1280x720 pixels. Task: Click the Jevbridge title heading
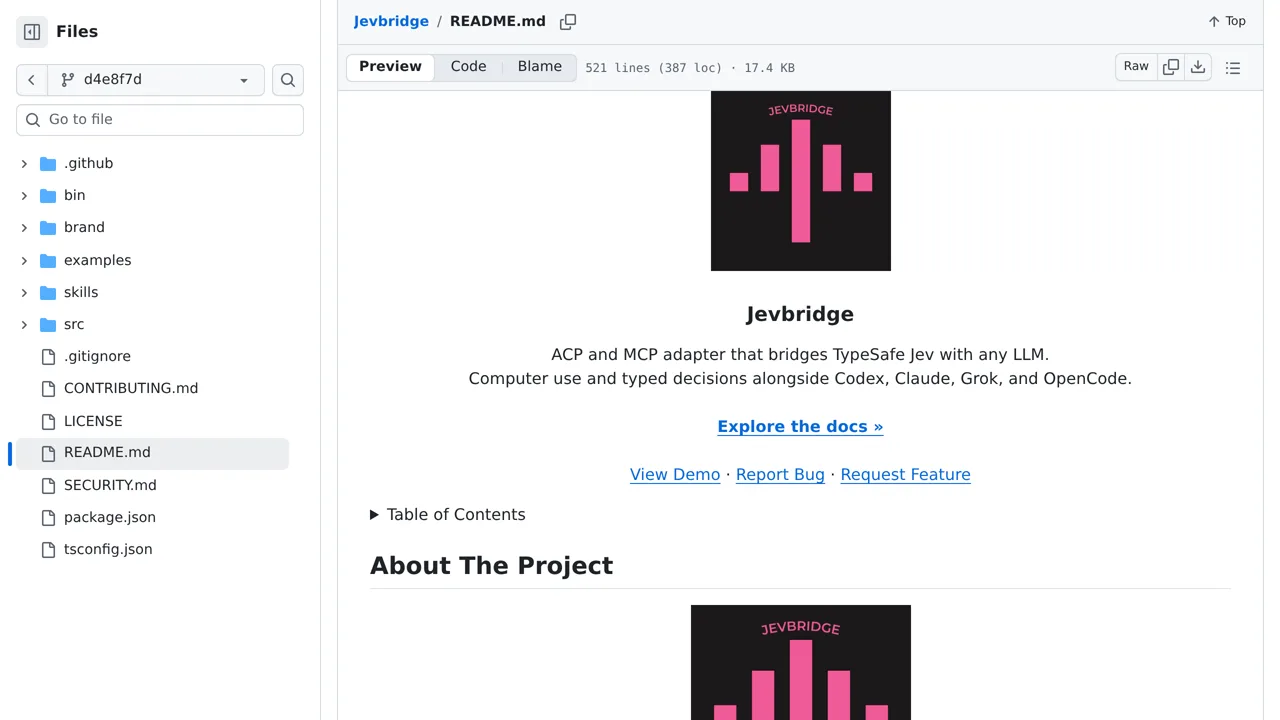pos(800,314)
